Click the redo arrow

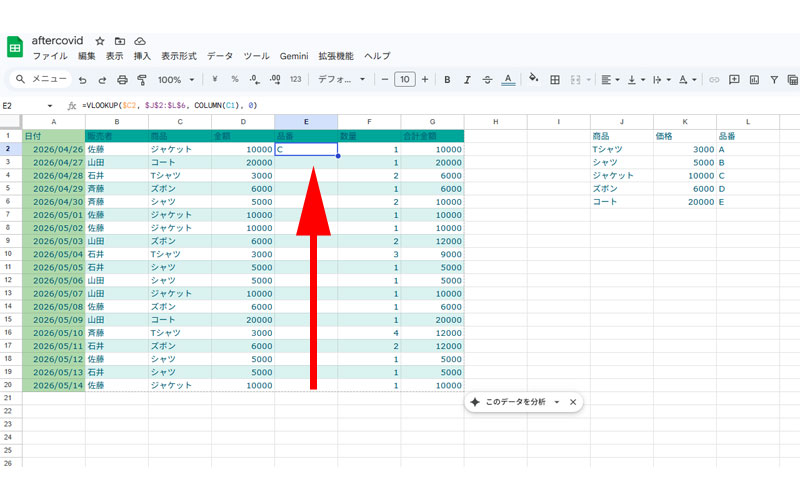[102, 80]
